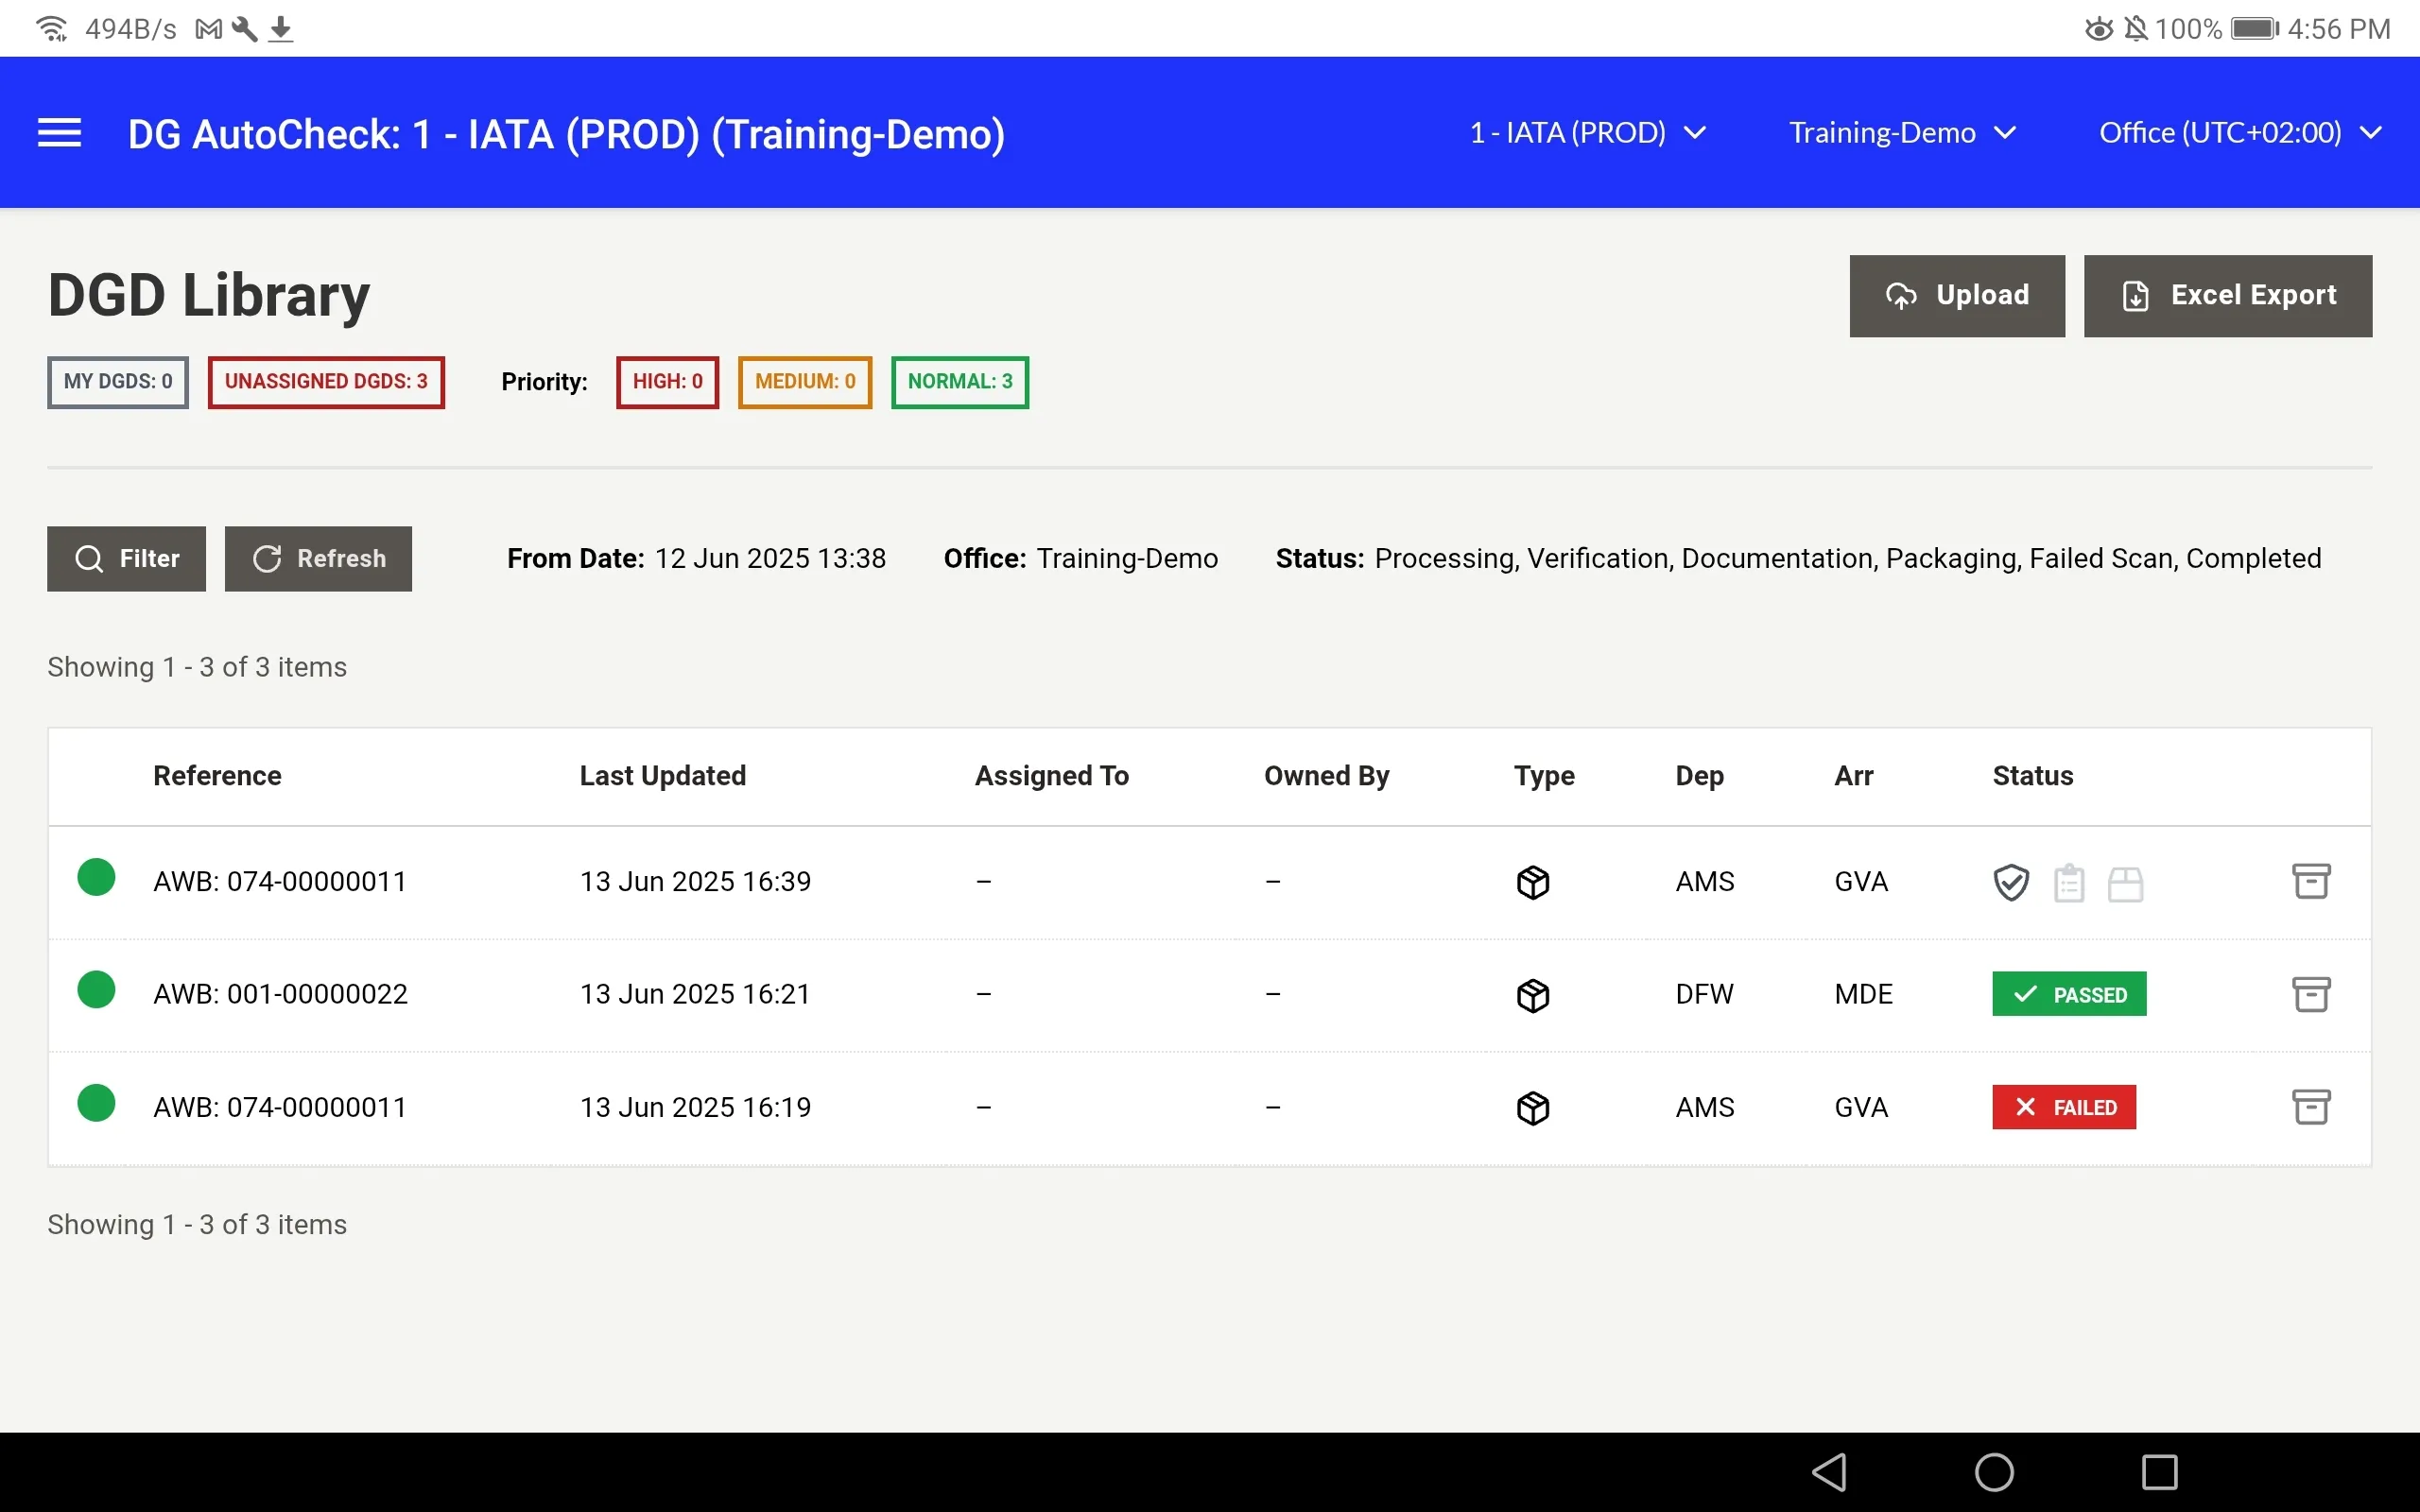Click the 13 Jun 2025 16:39 cell
Screen dimensions: 2420x1512
point(695,881)
